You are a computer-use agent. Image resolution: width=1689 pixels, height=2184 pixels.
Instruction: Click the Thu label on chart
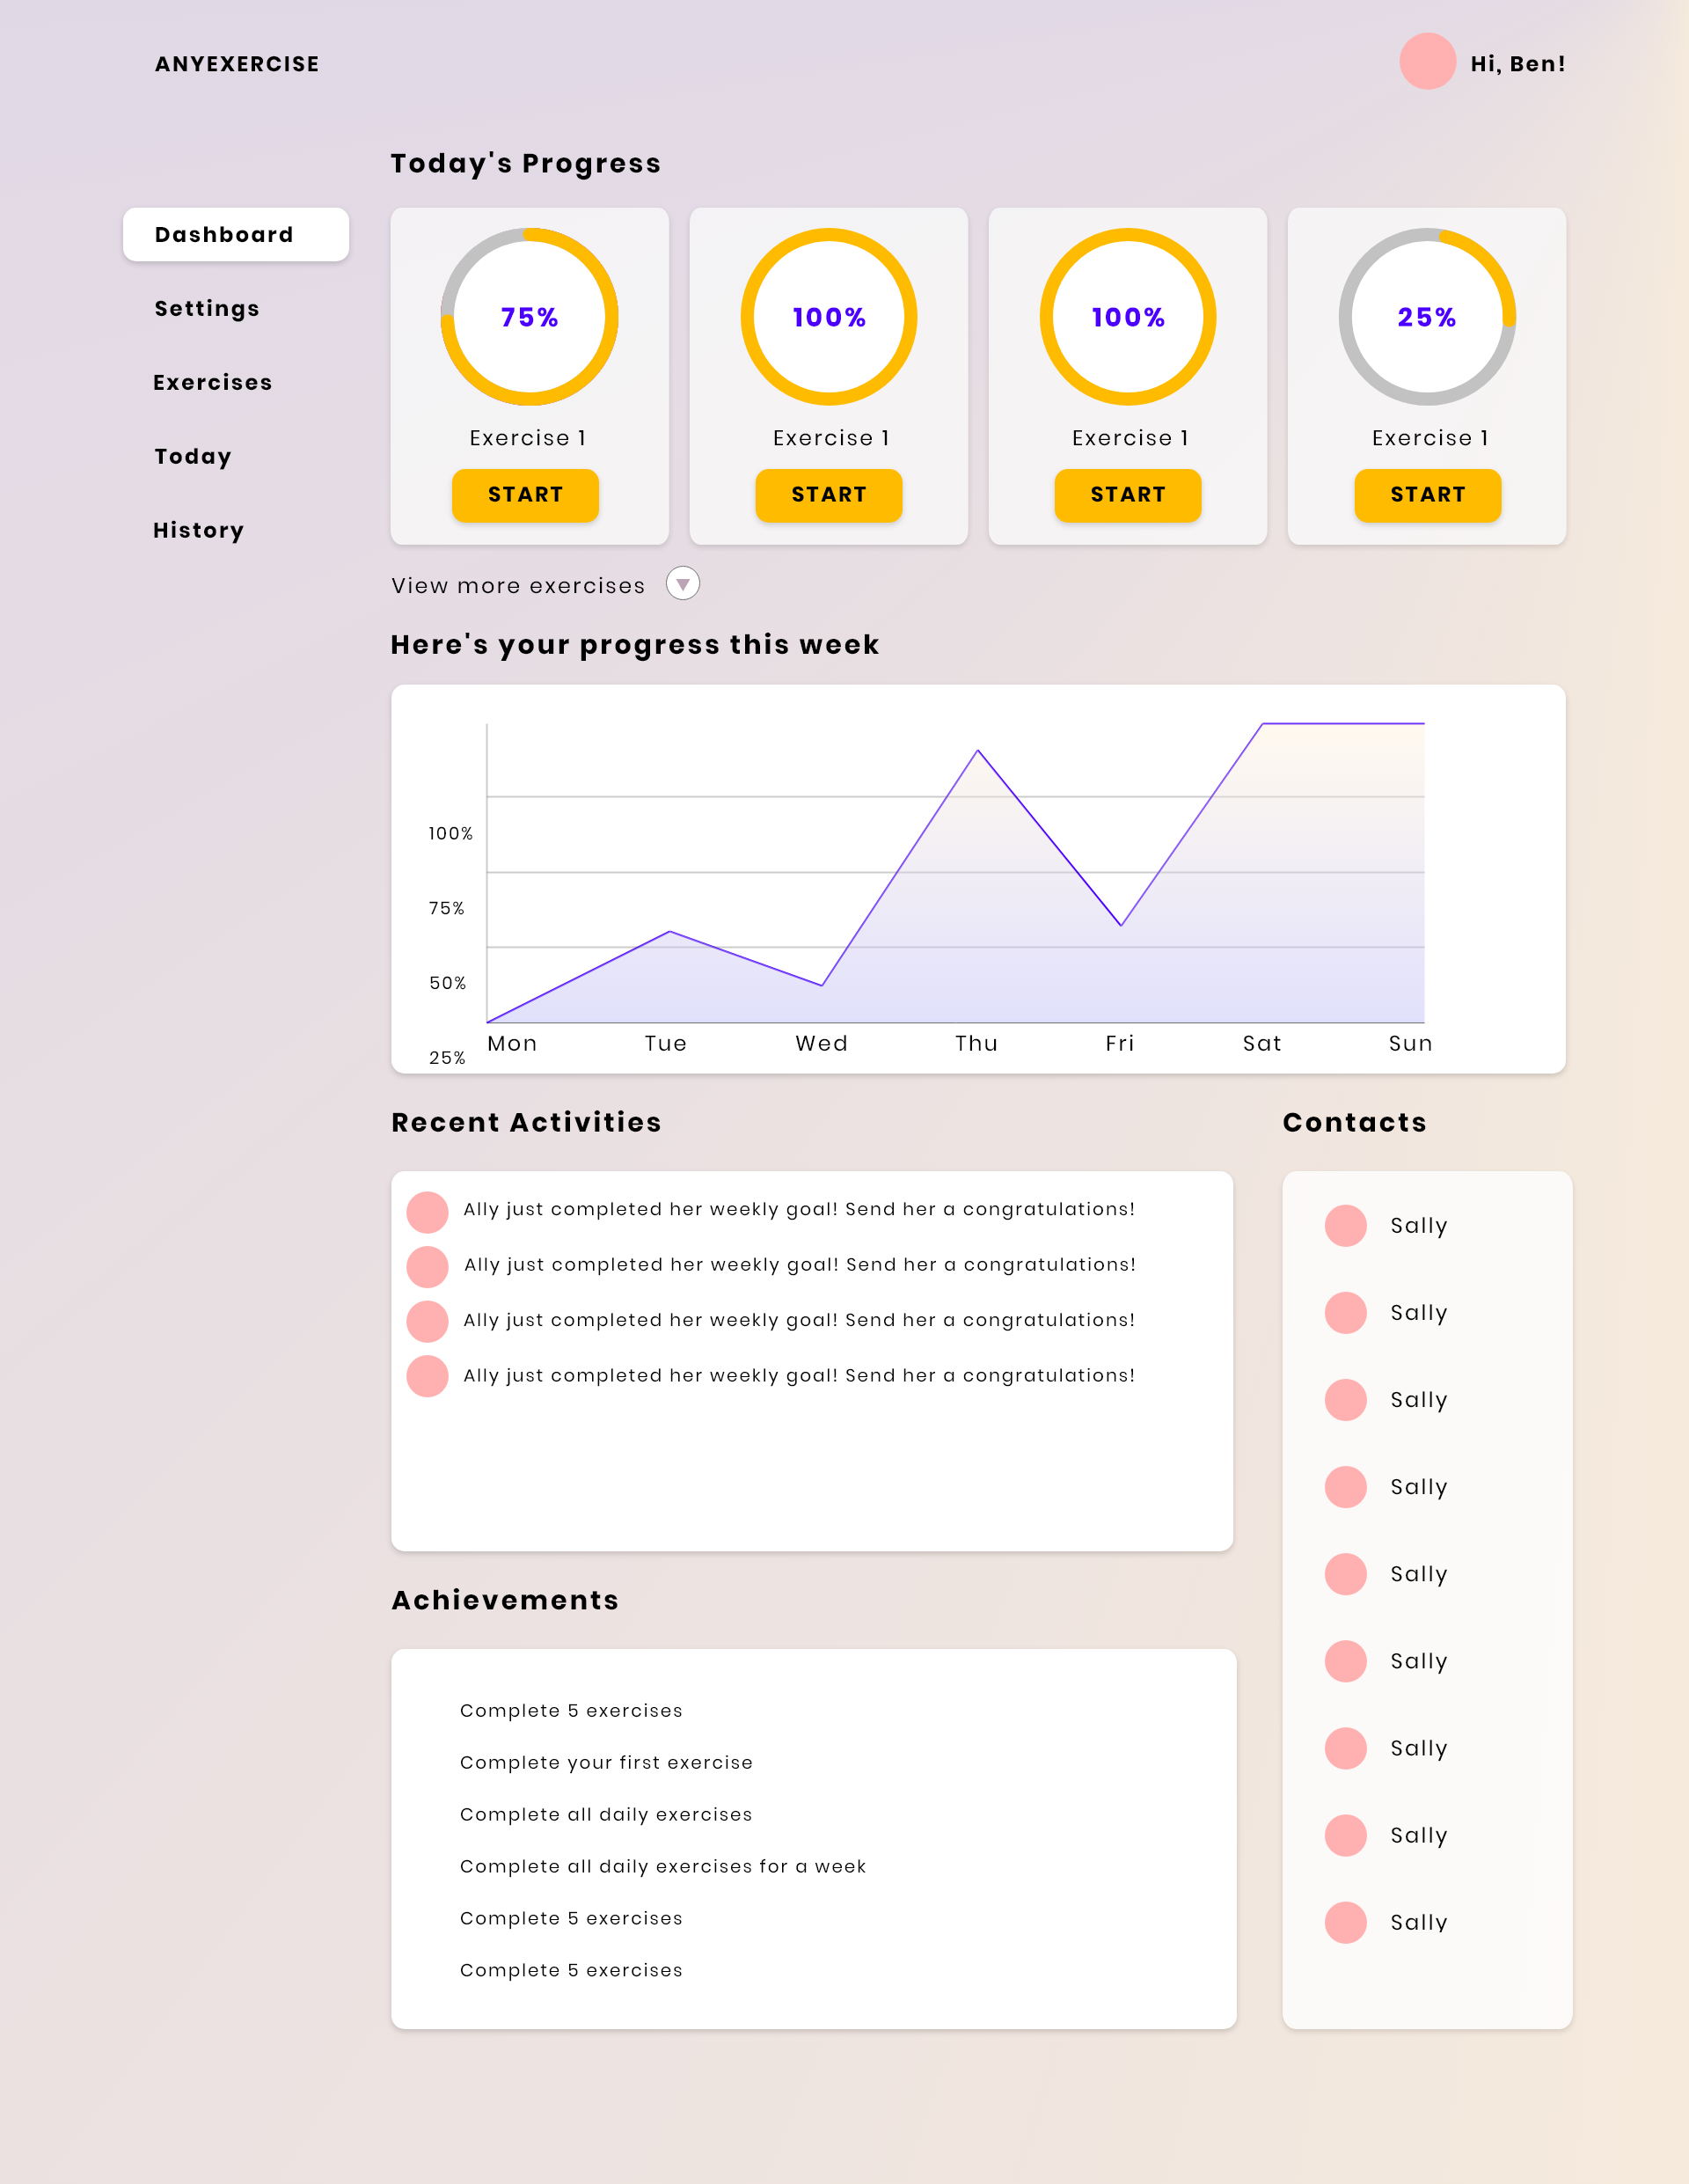(976, 1044)
